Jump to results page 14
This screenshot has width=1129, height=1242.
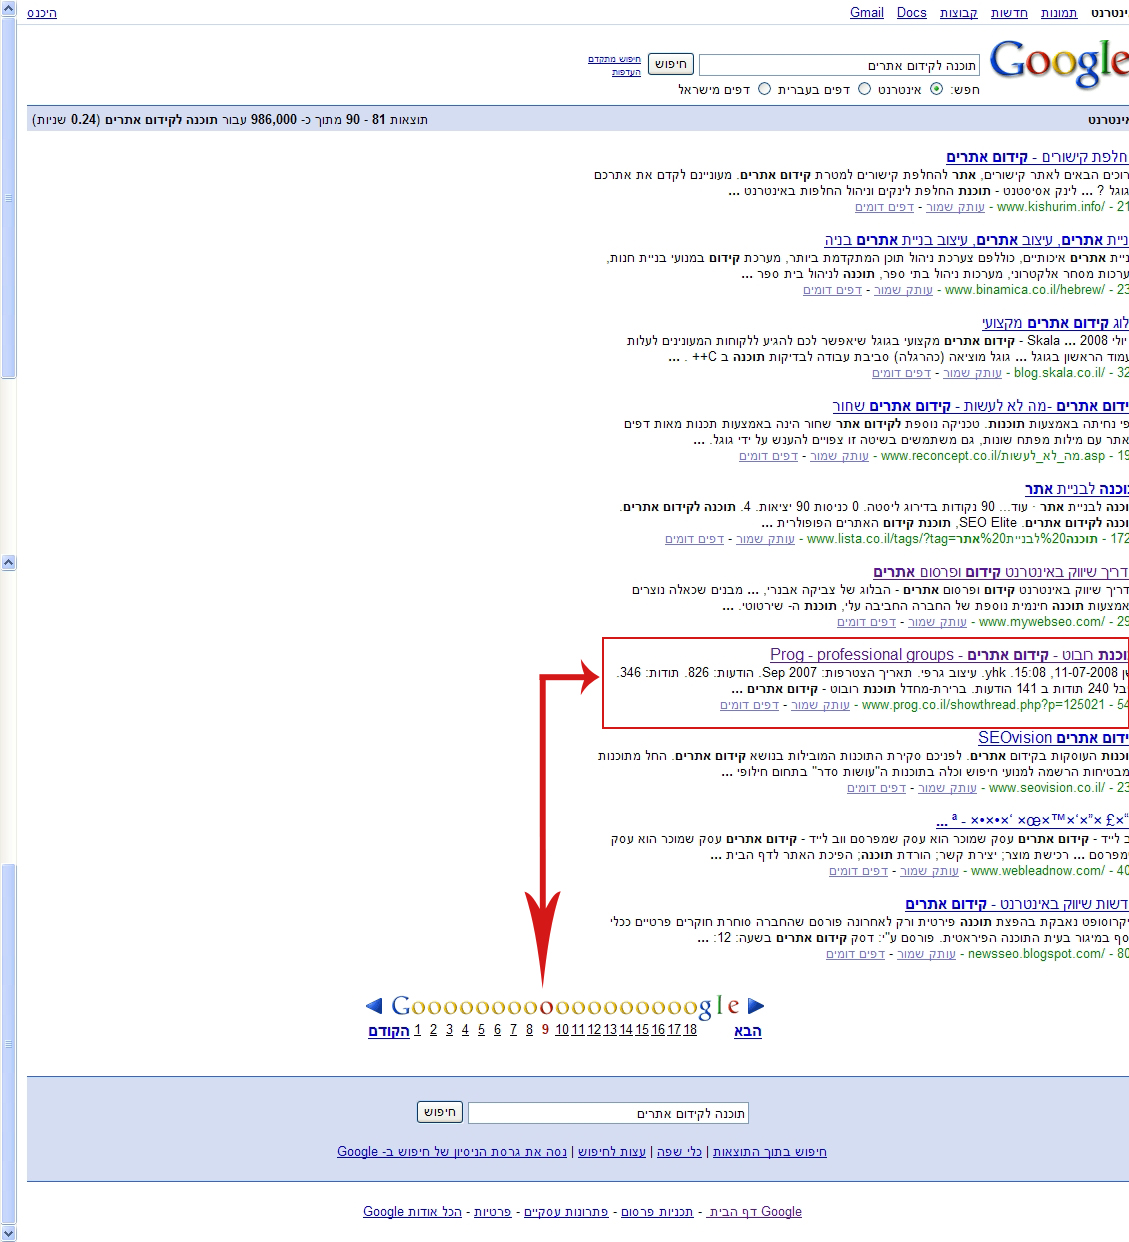point(626,1030)
